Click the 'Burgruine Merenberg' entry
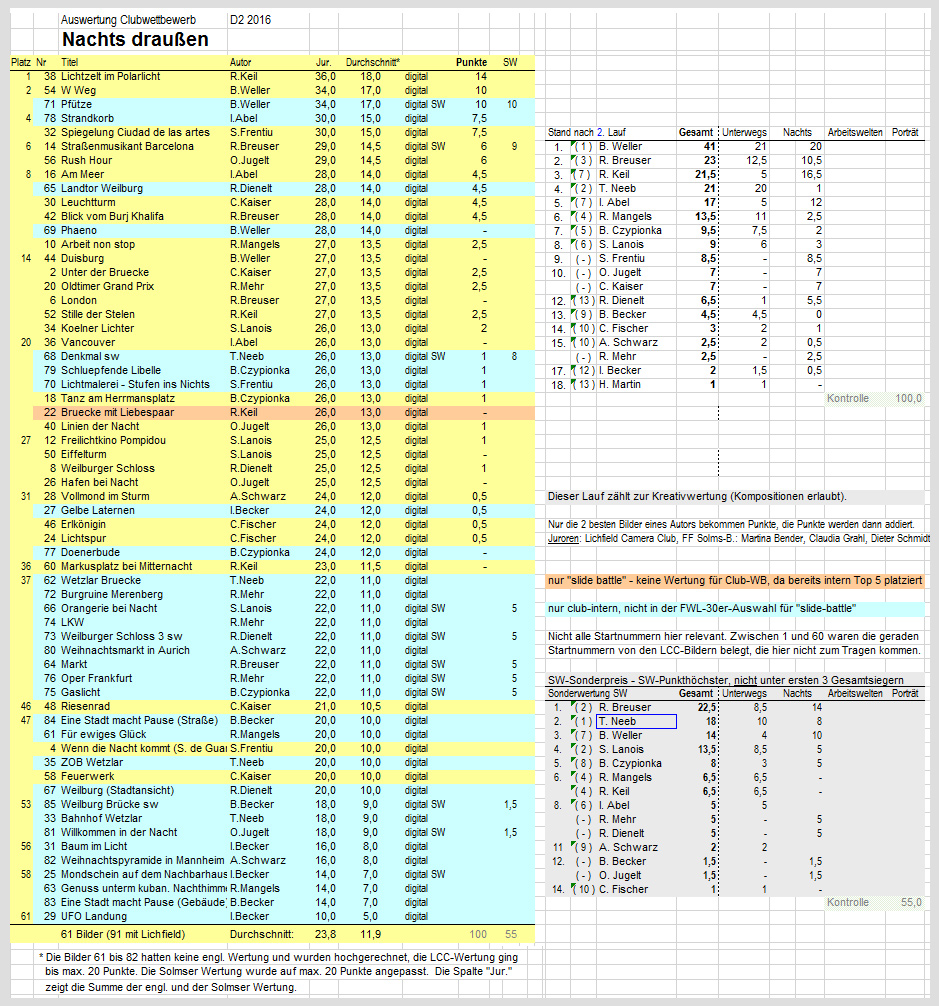 point(112,594)
